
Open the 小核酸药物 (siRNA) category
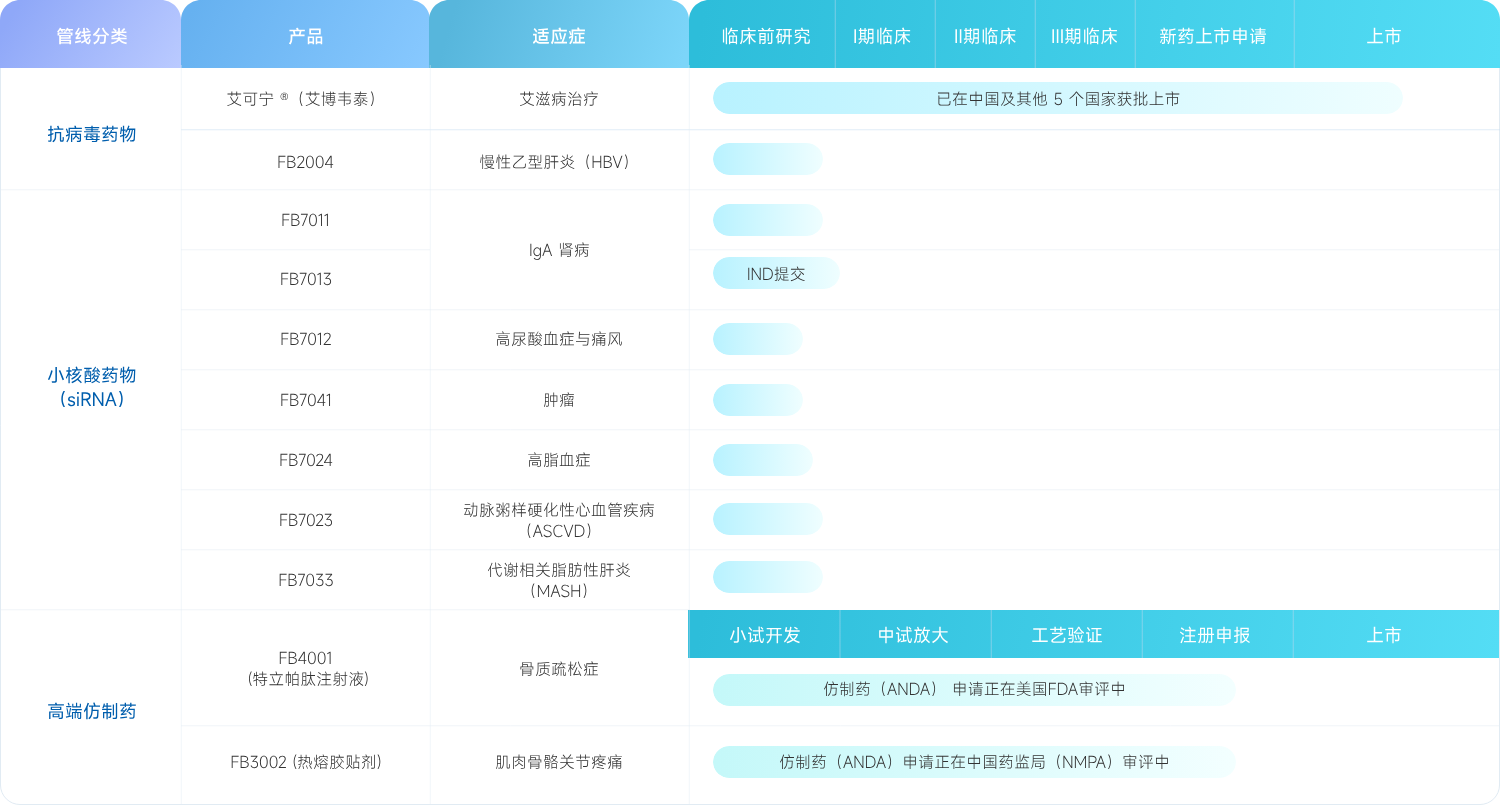click(x=91, y=387)
